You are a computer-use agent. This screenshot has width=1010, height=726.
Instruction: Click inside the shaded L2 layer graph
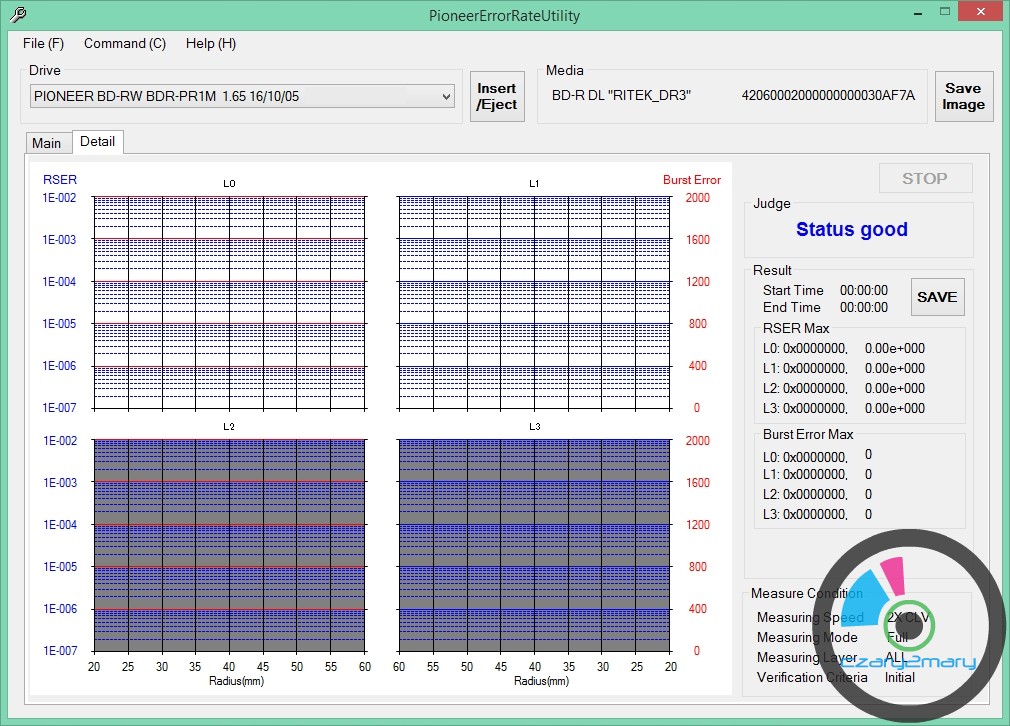pyautogui.click(x=229, y=545)
